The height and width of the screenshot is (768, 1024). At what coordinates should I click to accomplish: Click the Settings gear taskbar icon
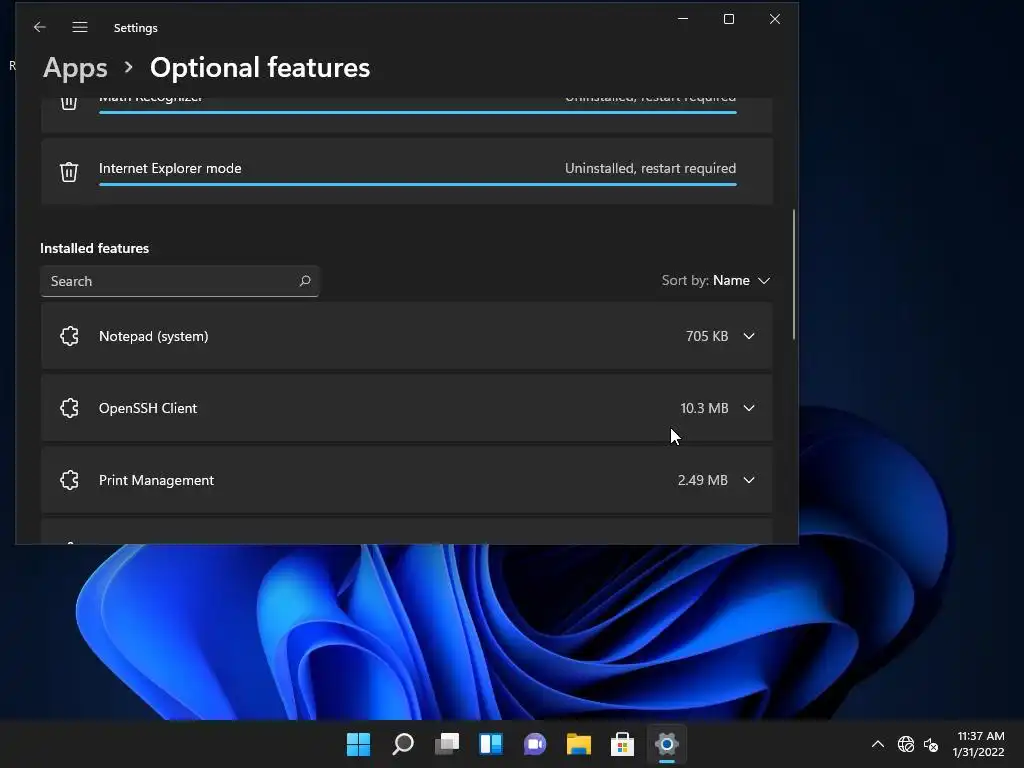click(667, 744)
